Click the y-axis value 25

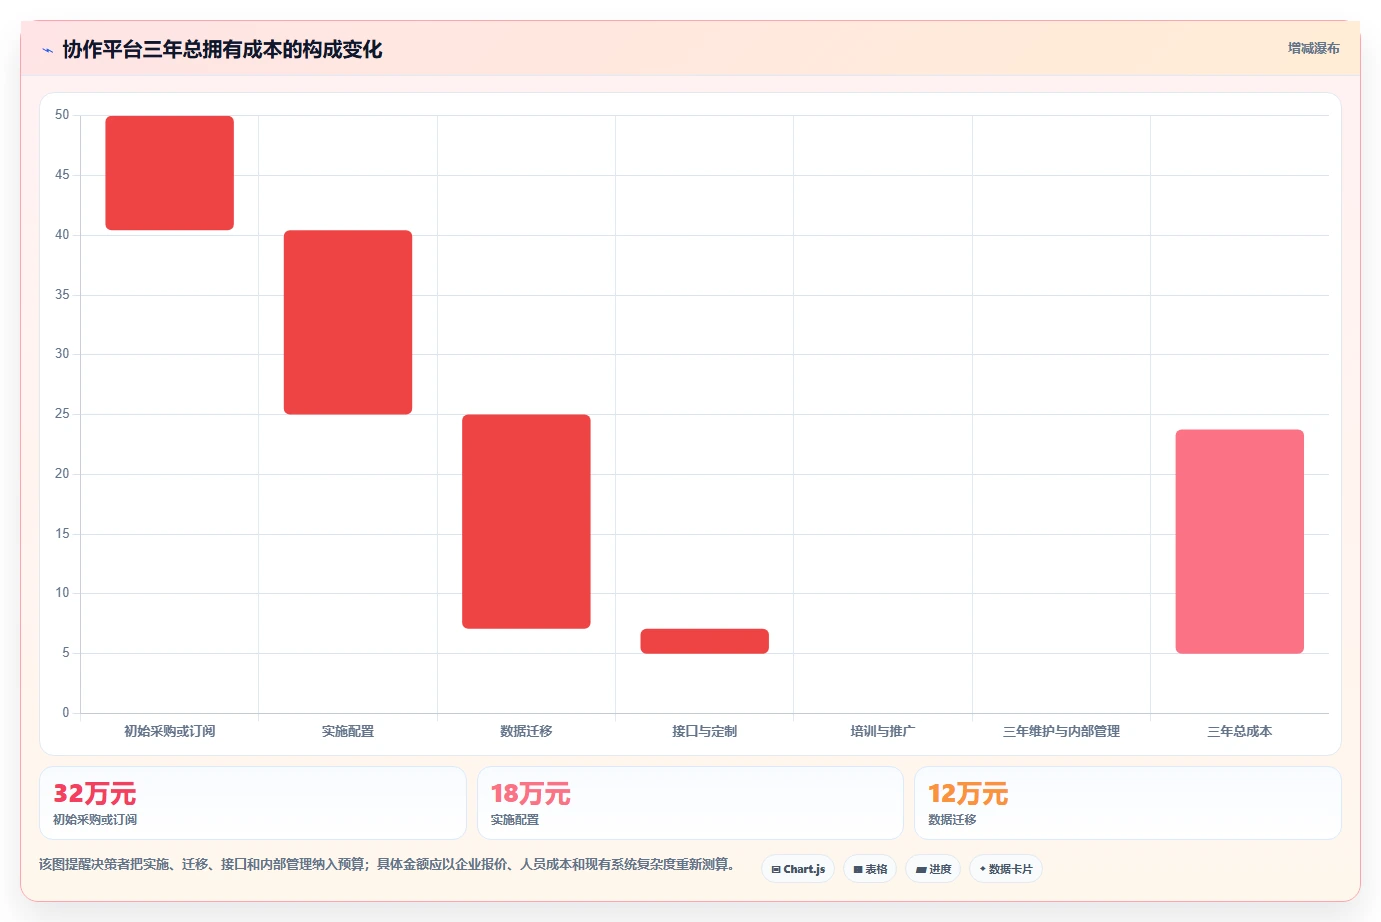click(x=62, y=414)
